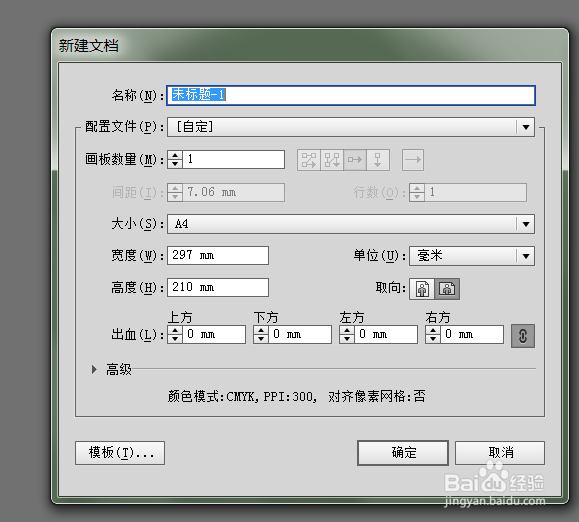This screenshot has height=522, width=579.
Task: Click the disabled 行数 rows field
Action: tap(475, 192)
